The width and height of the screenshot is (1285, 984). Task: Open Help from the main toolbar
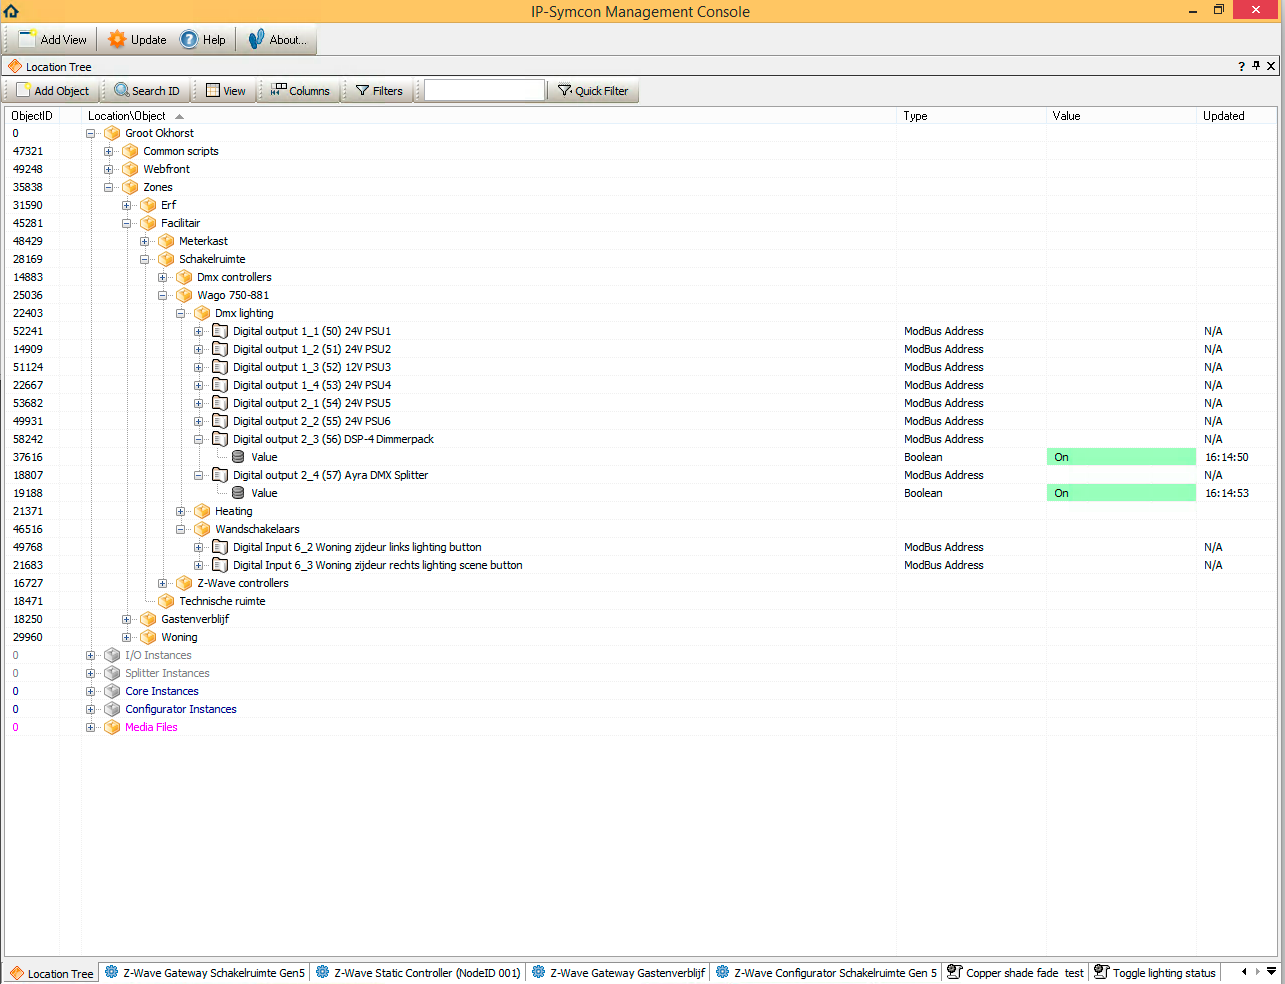[203, 40]
